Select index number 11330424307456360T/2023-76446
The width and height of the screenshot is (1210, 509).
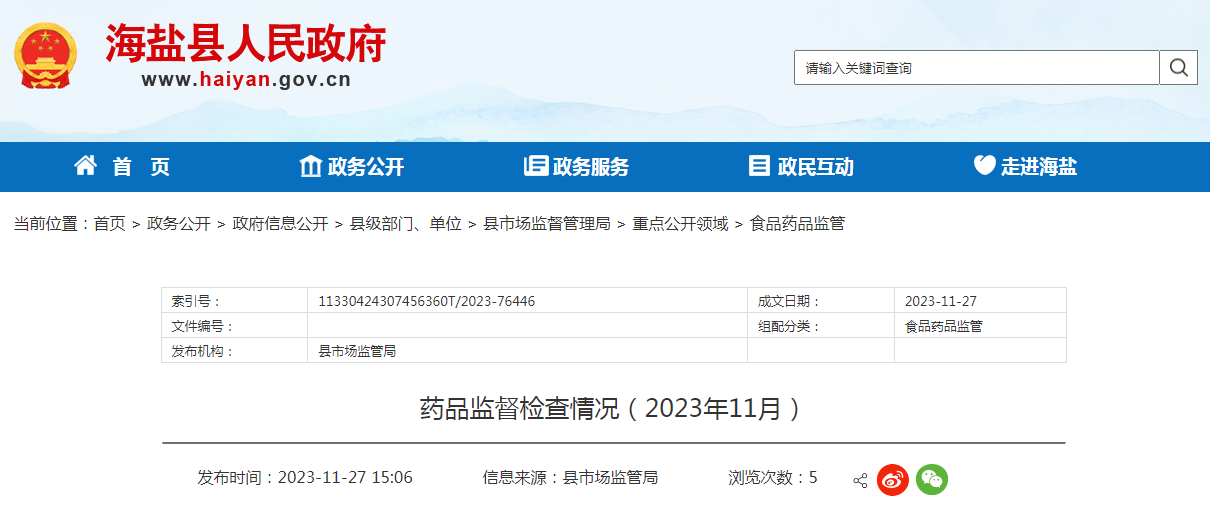click(x=426, y=301)
